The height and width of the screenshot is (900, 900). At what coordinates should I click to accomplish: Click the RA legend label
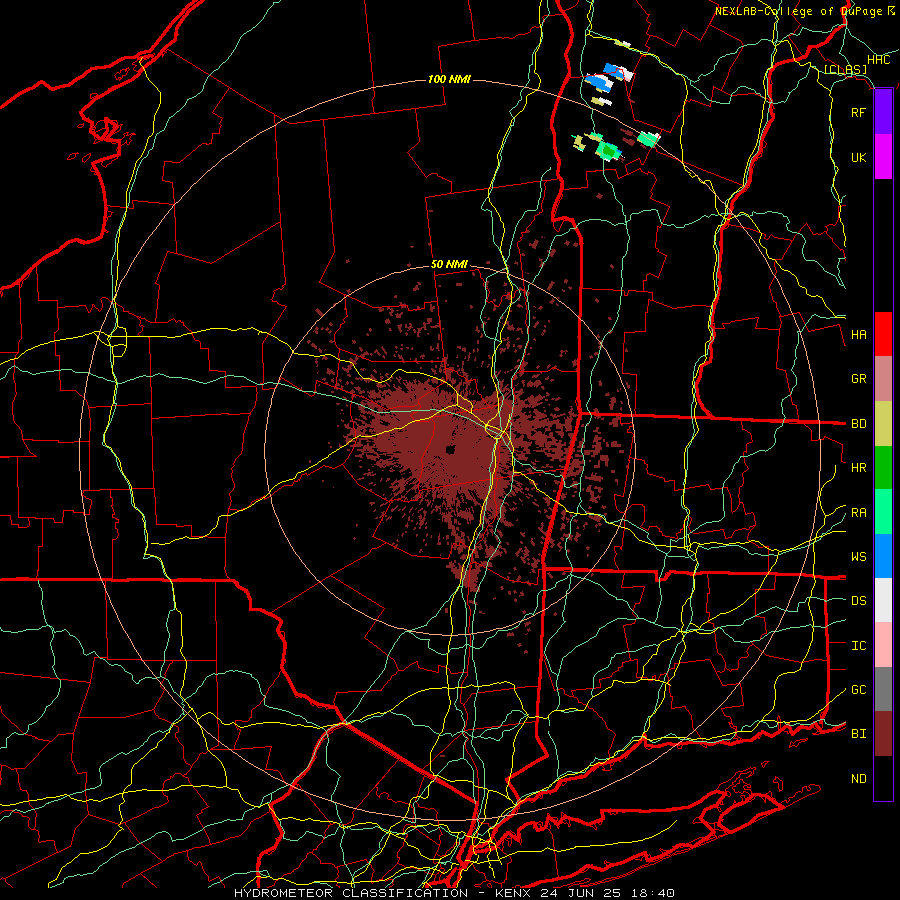click(x=858, y=513)
